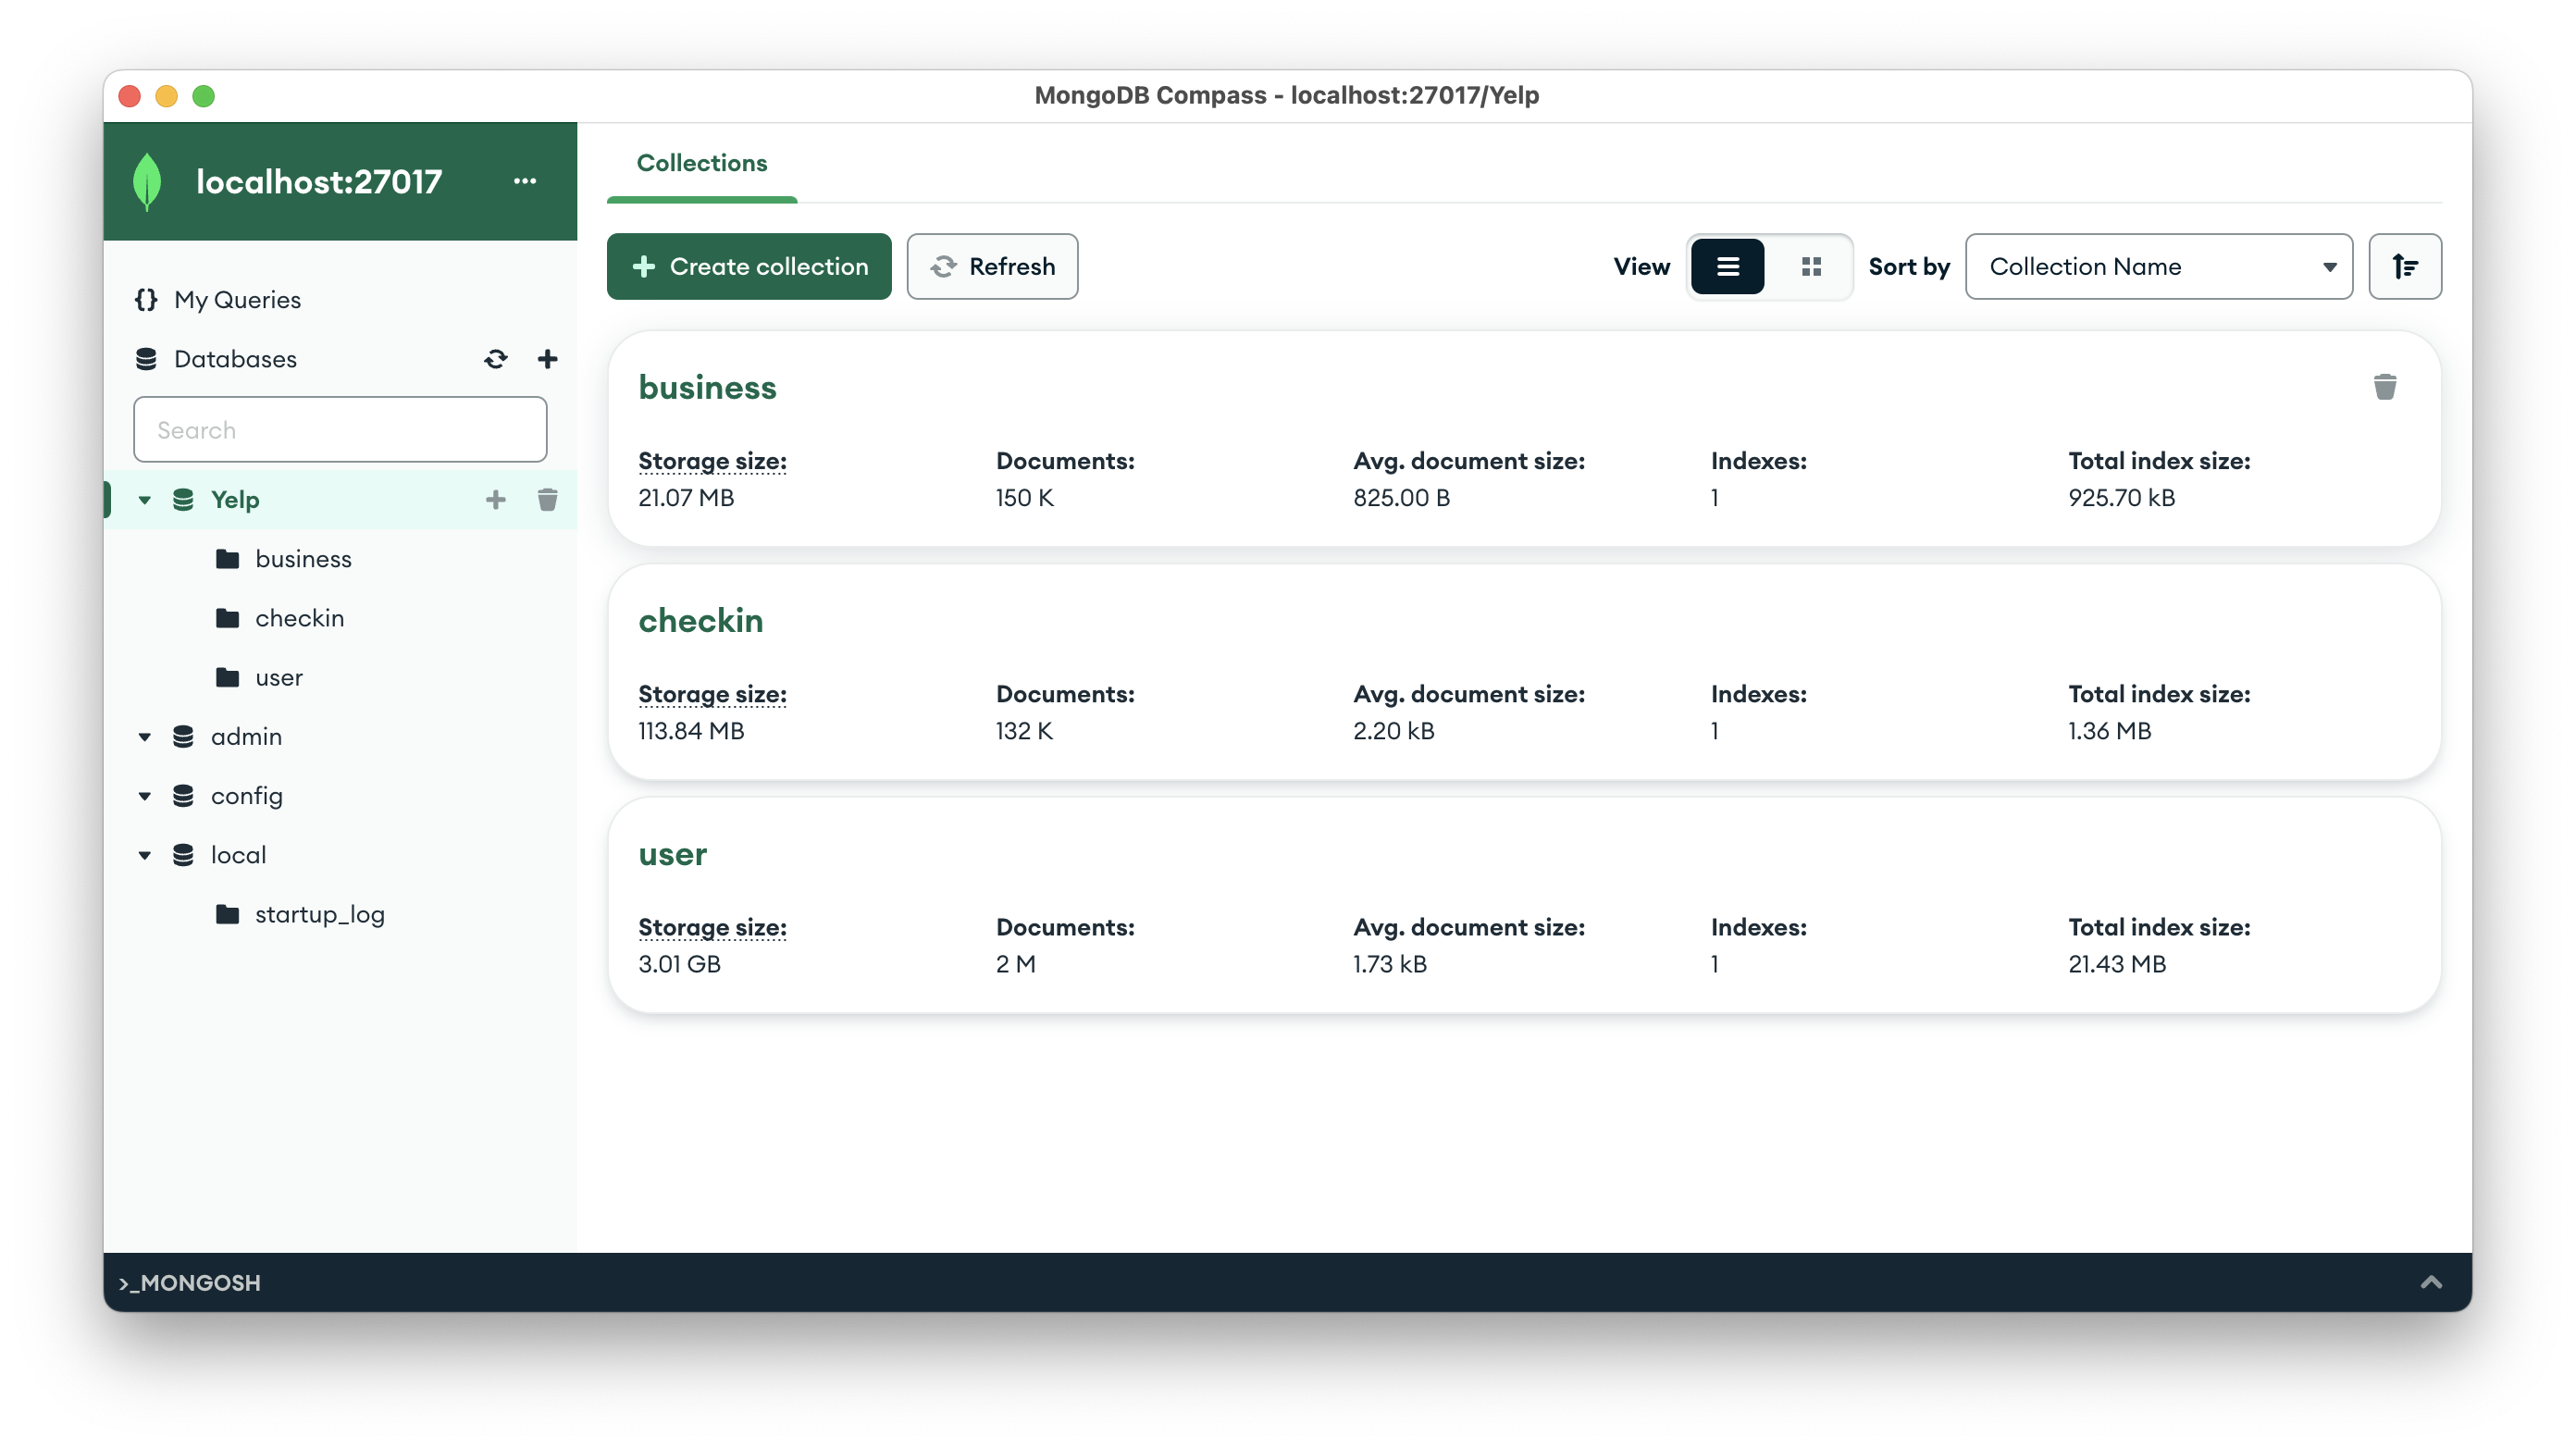
Task: Open the connection options ellipsis menu
Action: 525,181
